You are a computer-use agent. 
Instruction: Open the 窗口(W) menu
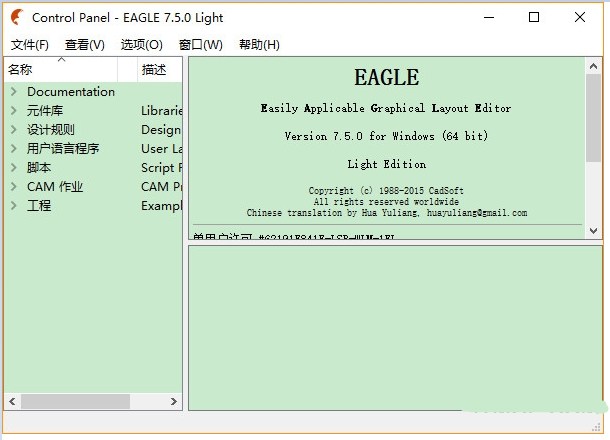(x=200, y=45)
